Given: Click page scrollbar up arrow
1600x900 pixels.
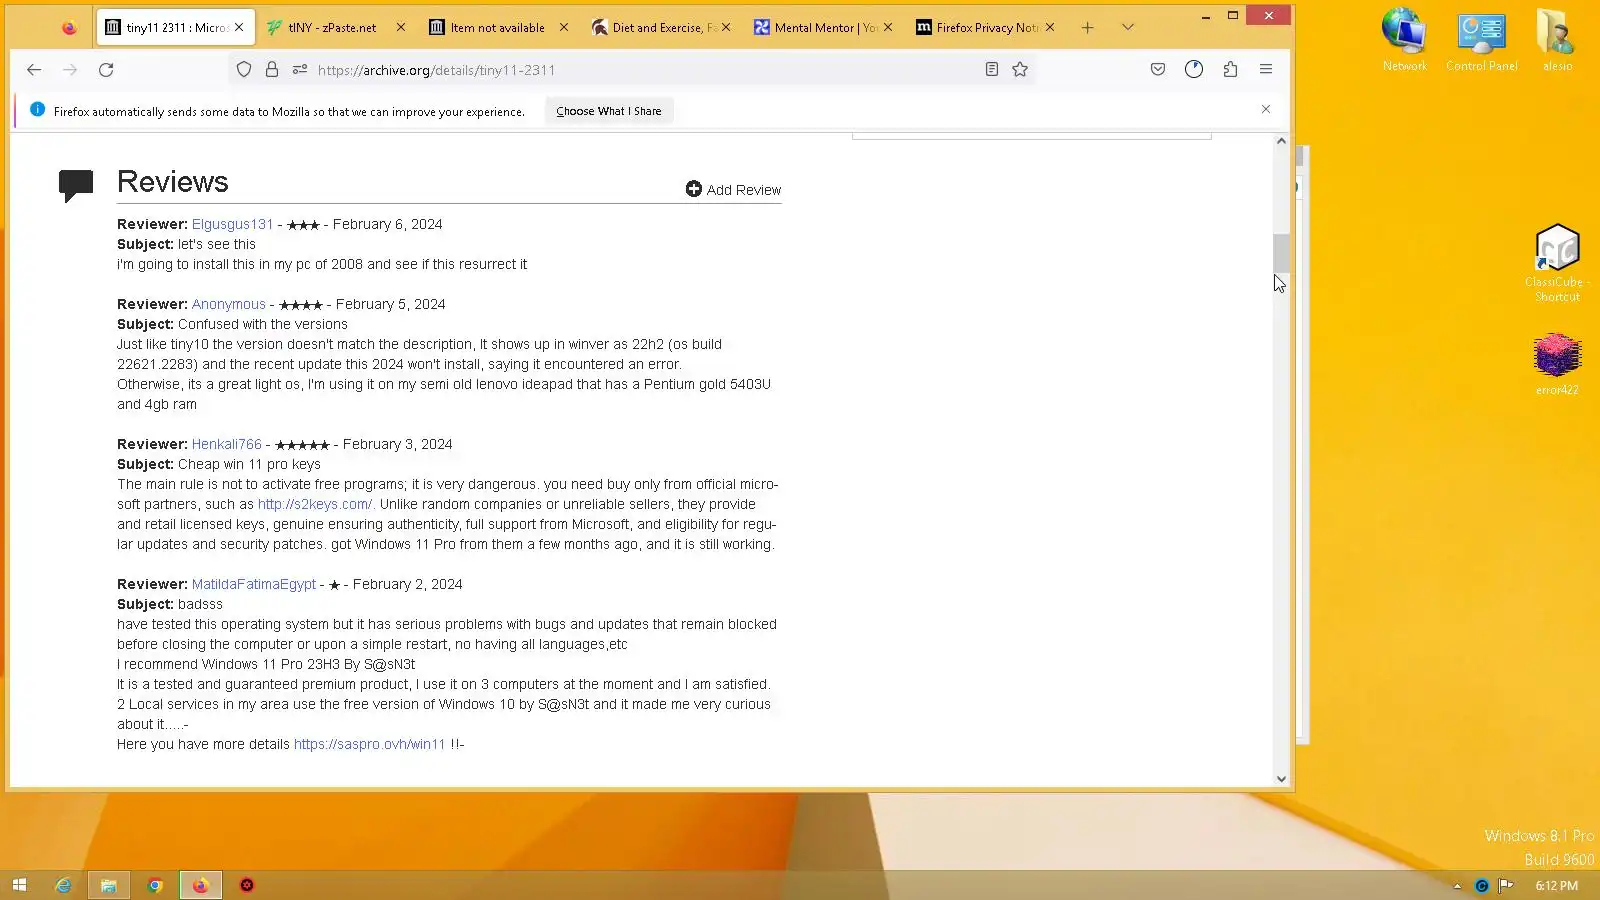Looking at the screenshot, I should coord(1281,141).
